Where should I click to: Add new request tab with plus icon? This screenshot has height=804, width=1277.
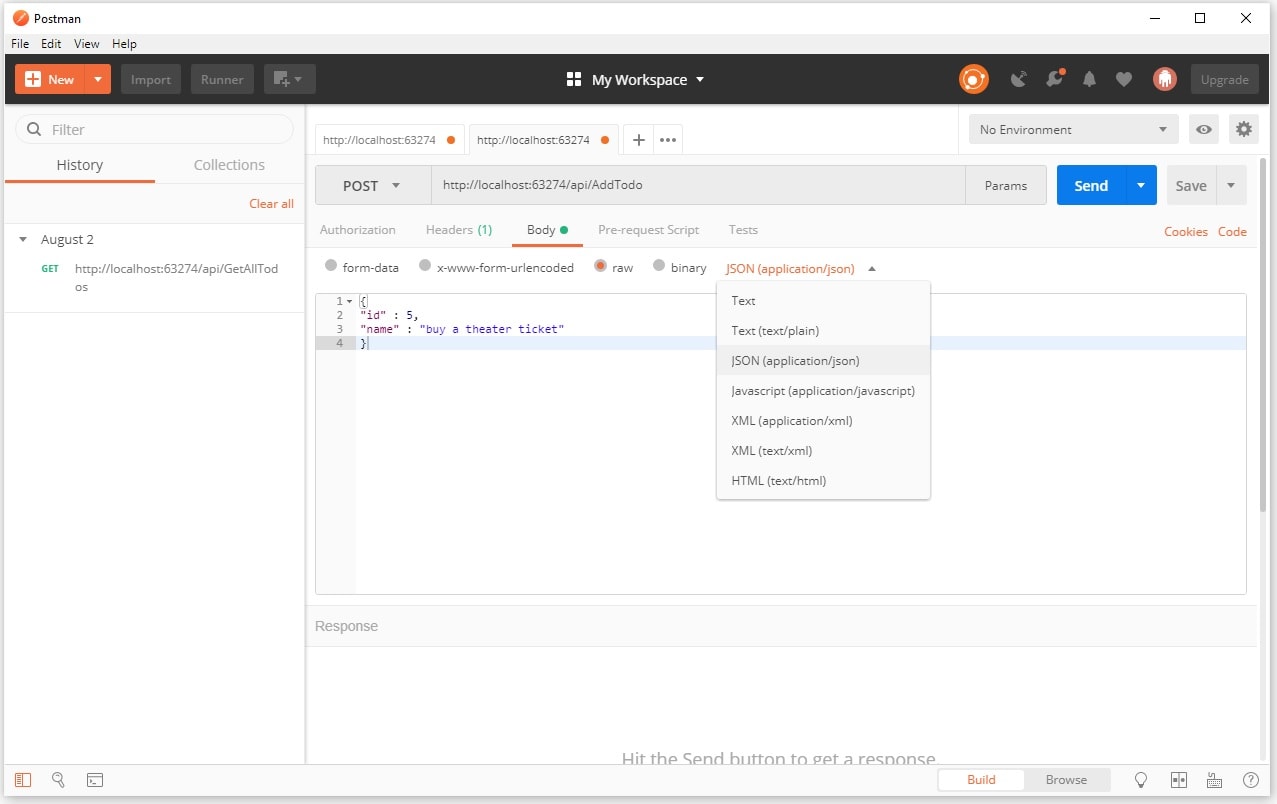[x=638, y=140]
